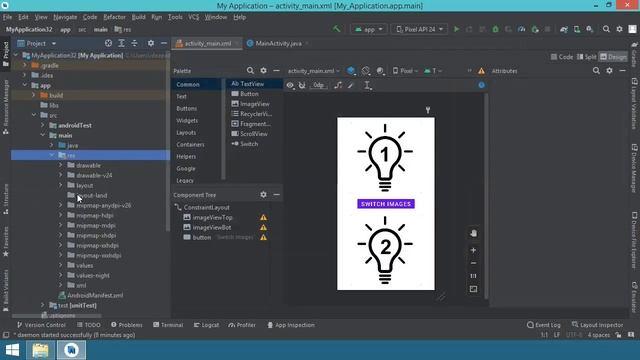Click the Make Project hammer icon
The height and width of the screenshot is (360, 640).
click(337, 29)
